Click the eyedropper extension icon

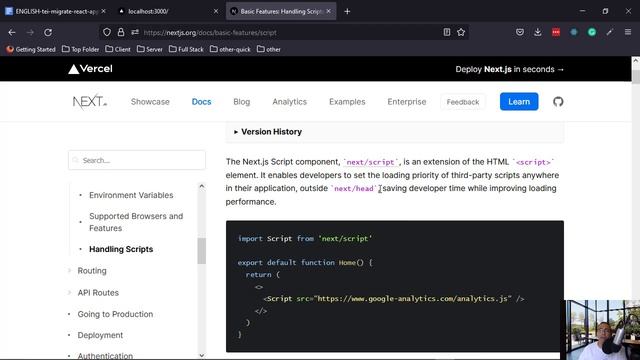tap(610, 32)
